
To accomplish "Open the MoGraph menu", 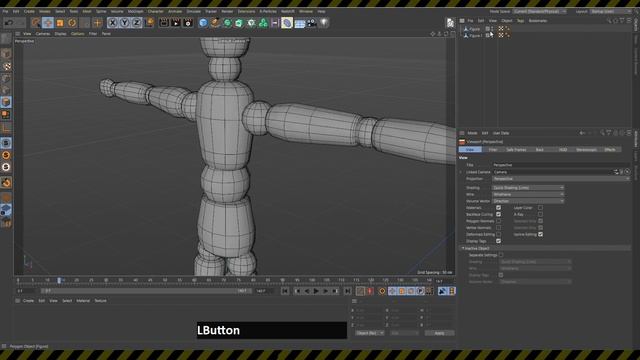I will click(x=136, y=11).
